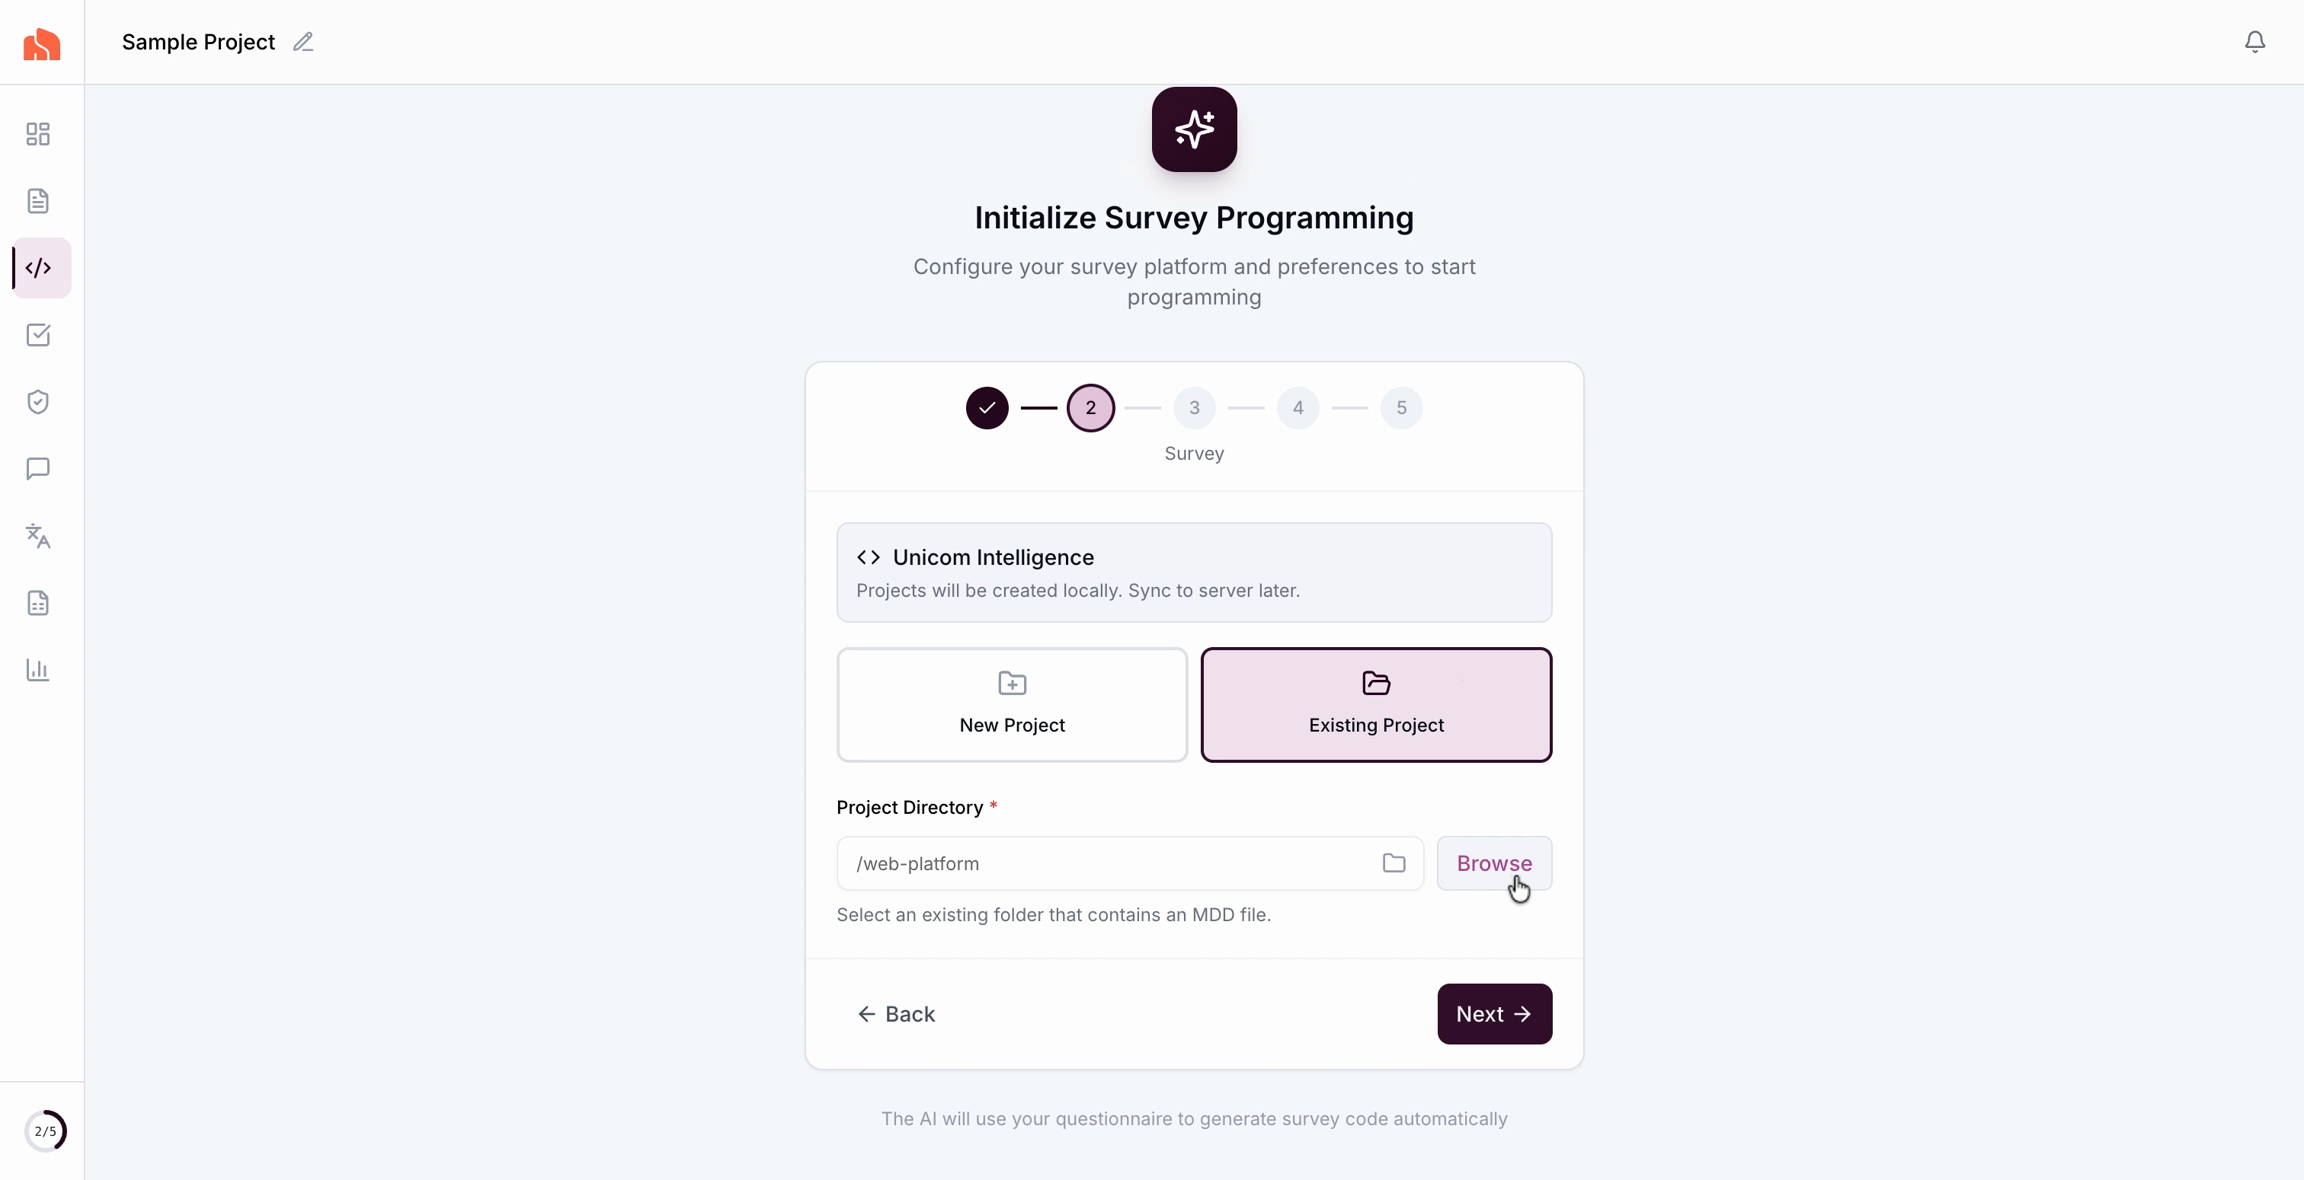This screenshot has height=1180, width=2304.
Task: Click the Next button
Action: coord(1494,1014)
